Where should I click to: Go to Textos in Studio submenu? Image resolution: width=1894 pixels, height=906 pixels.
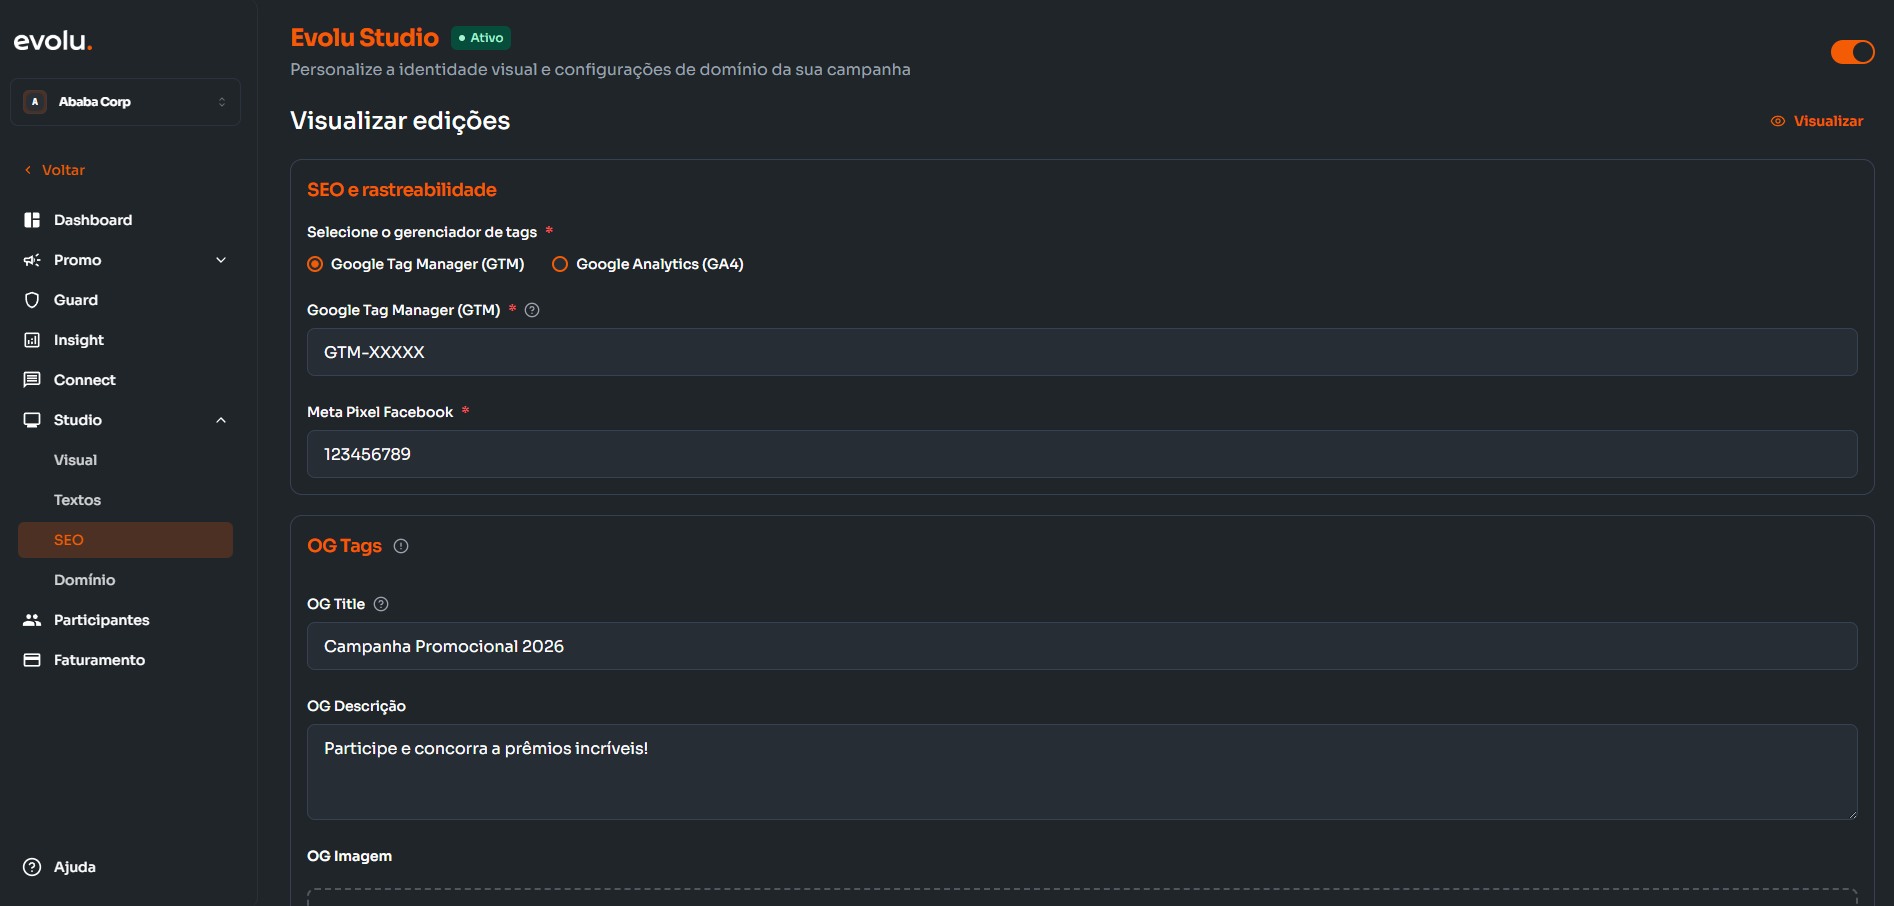point(78,500)
